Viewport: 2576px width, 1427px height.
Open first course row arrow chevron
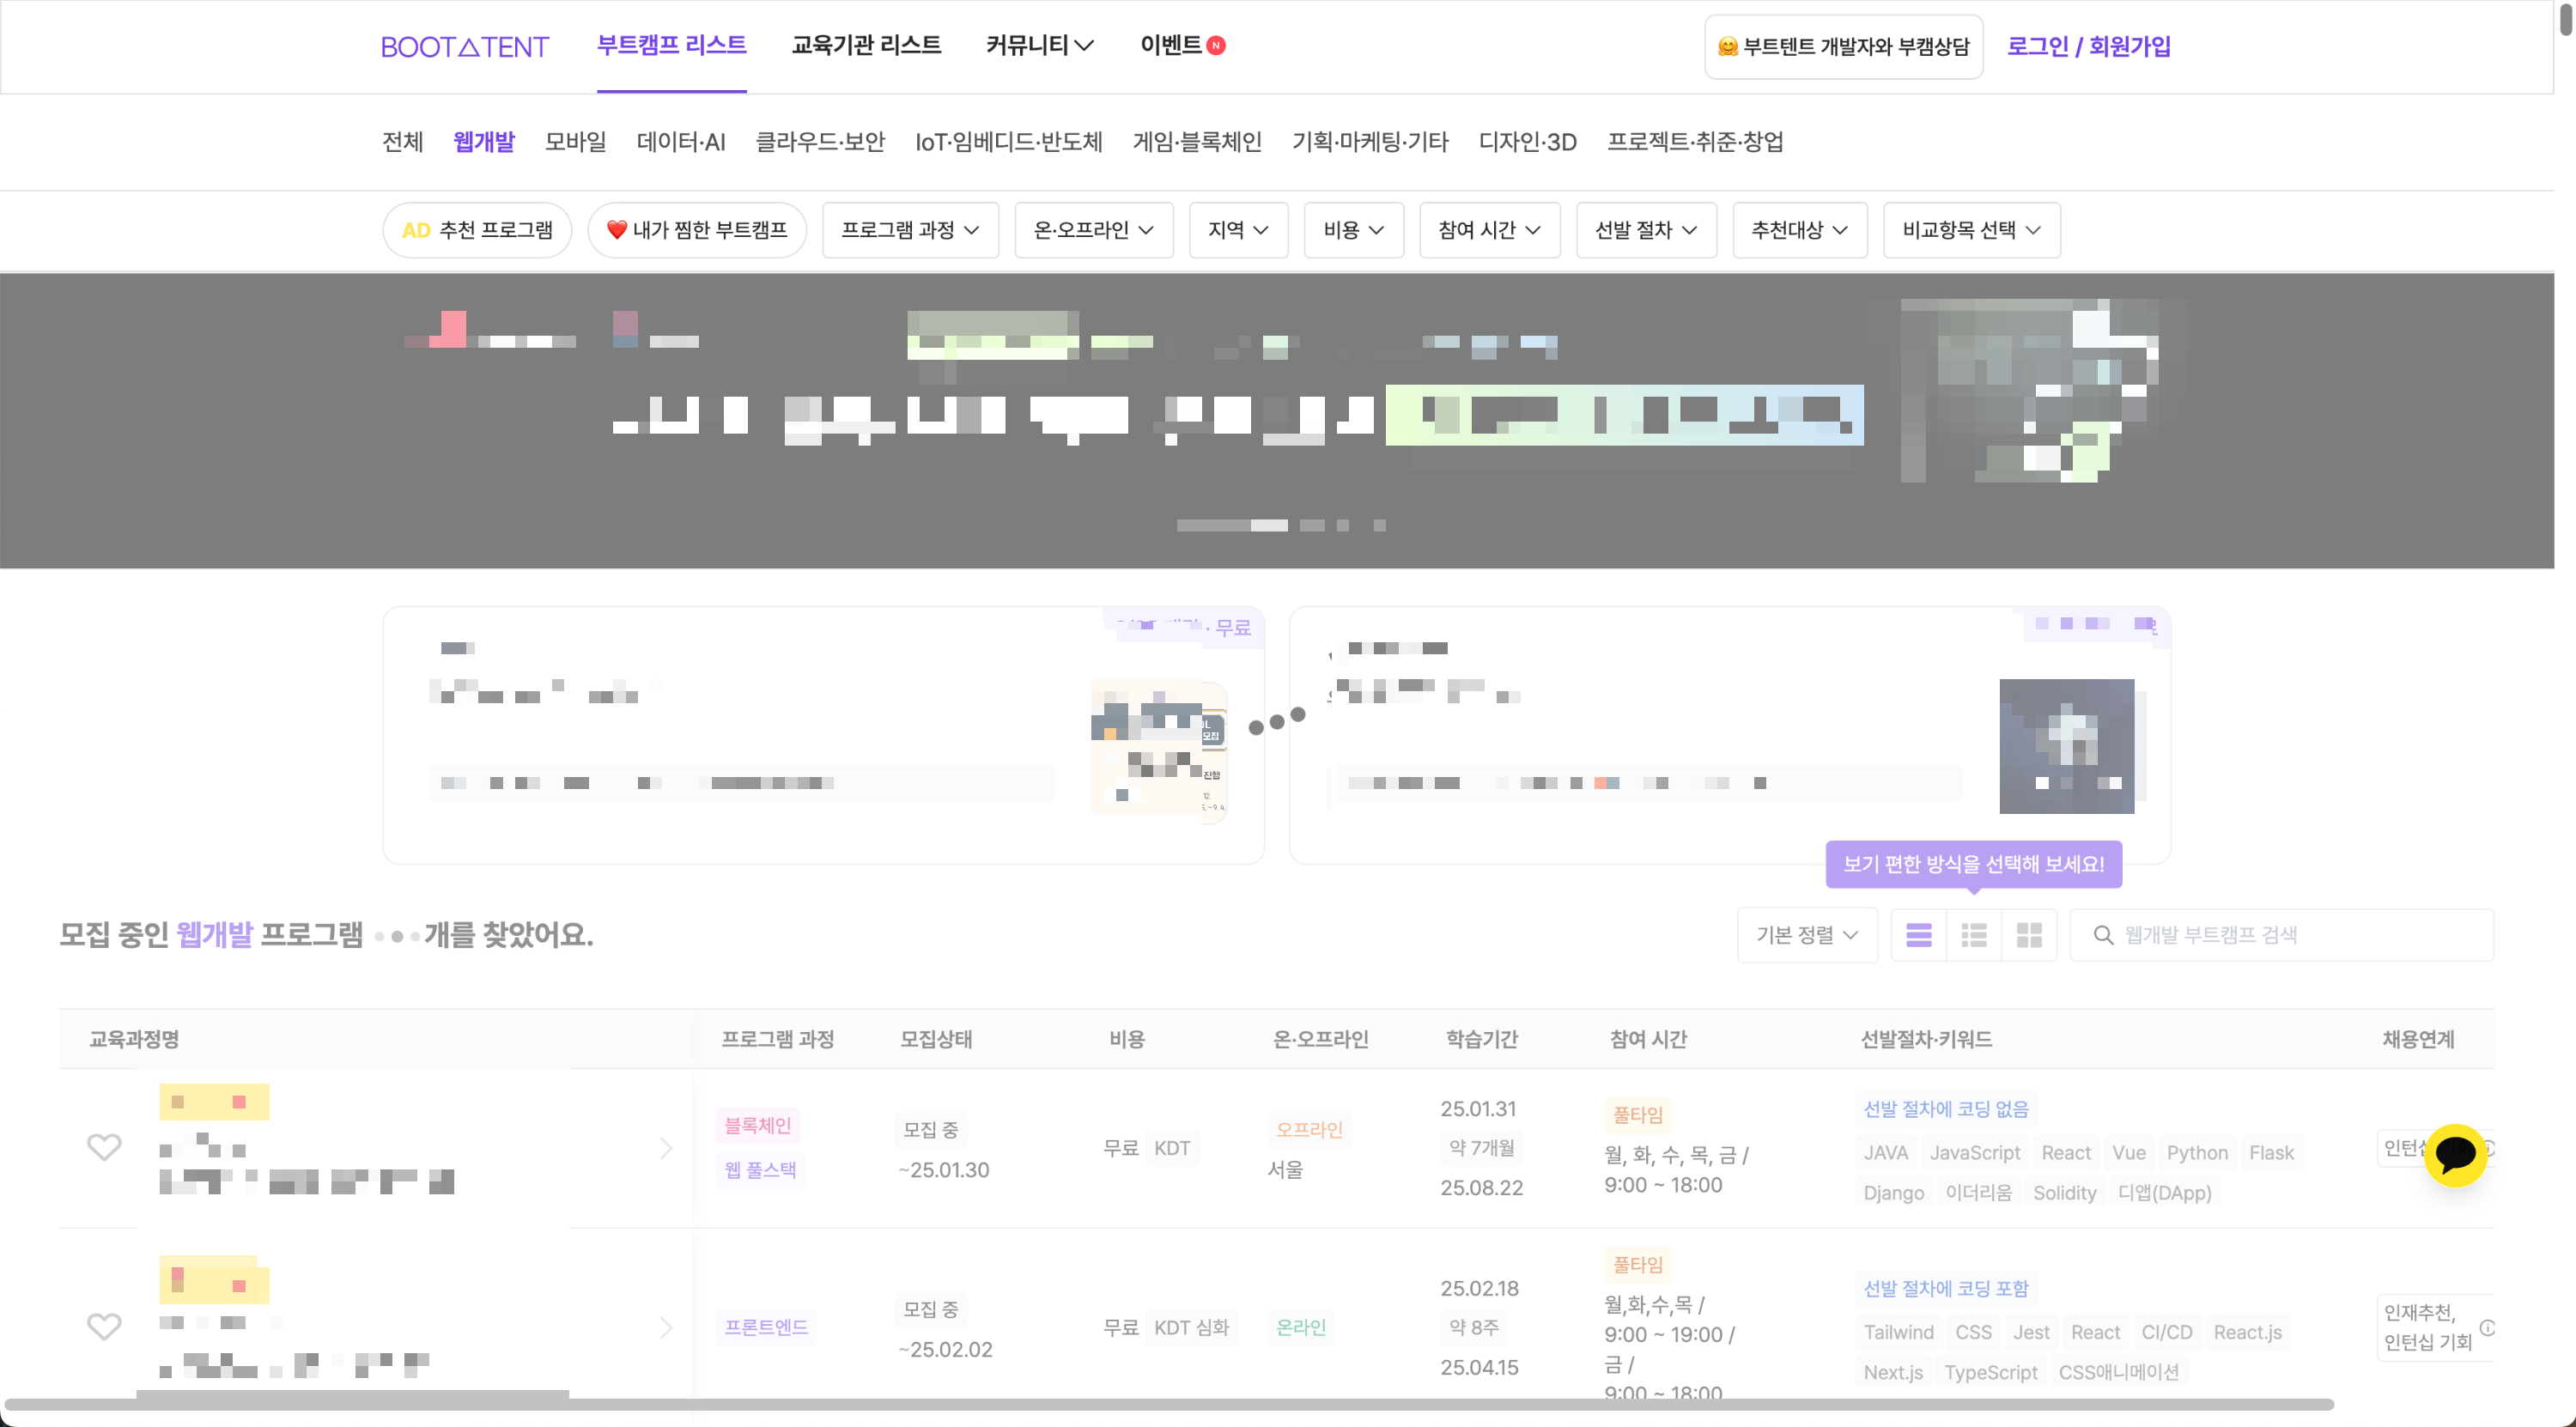[x=666, y=1148]
